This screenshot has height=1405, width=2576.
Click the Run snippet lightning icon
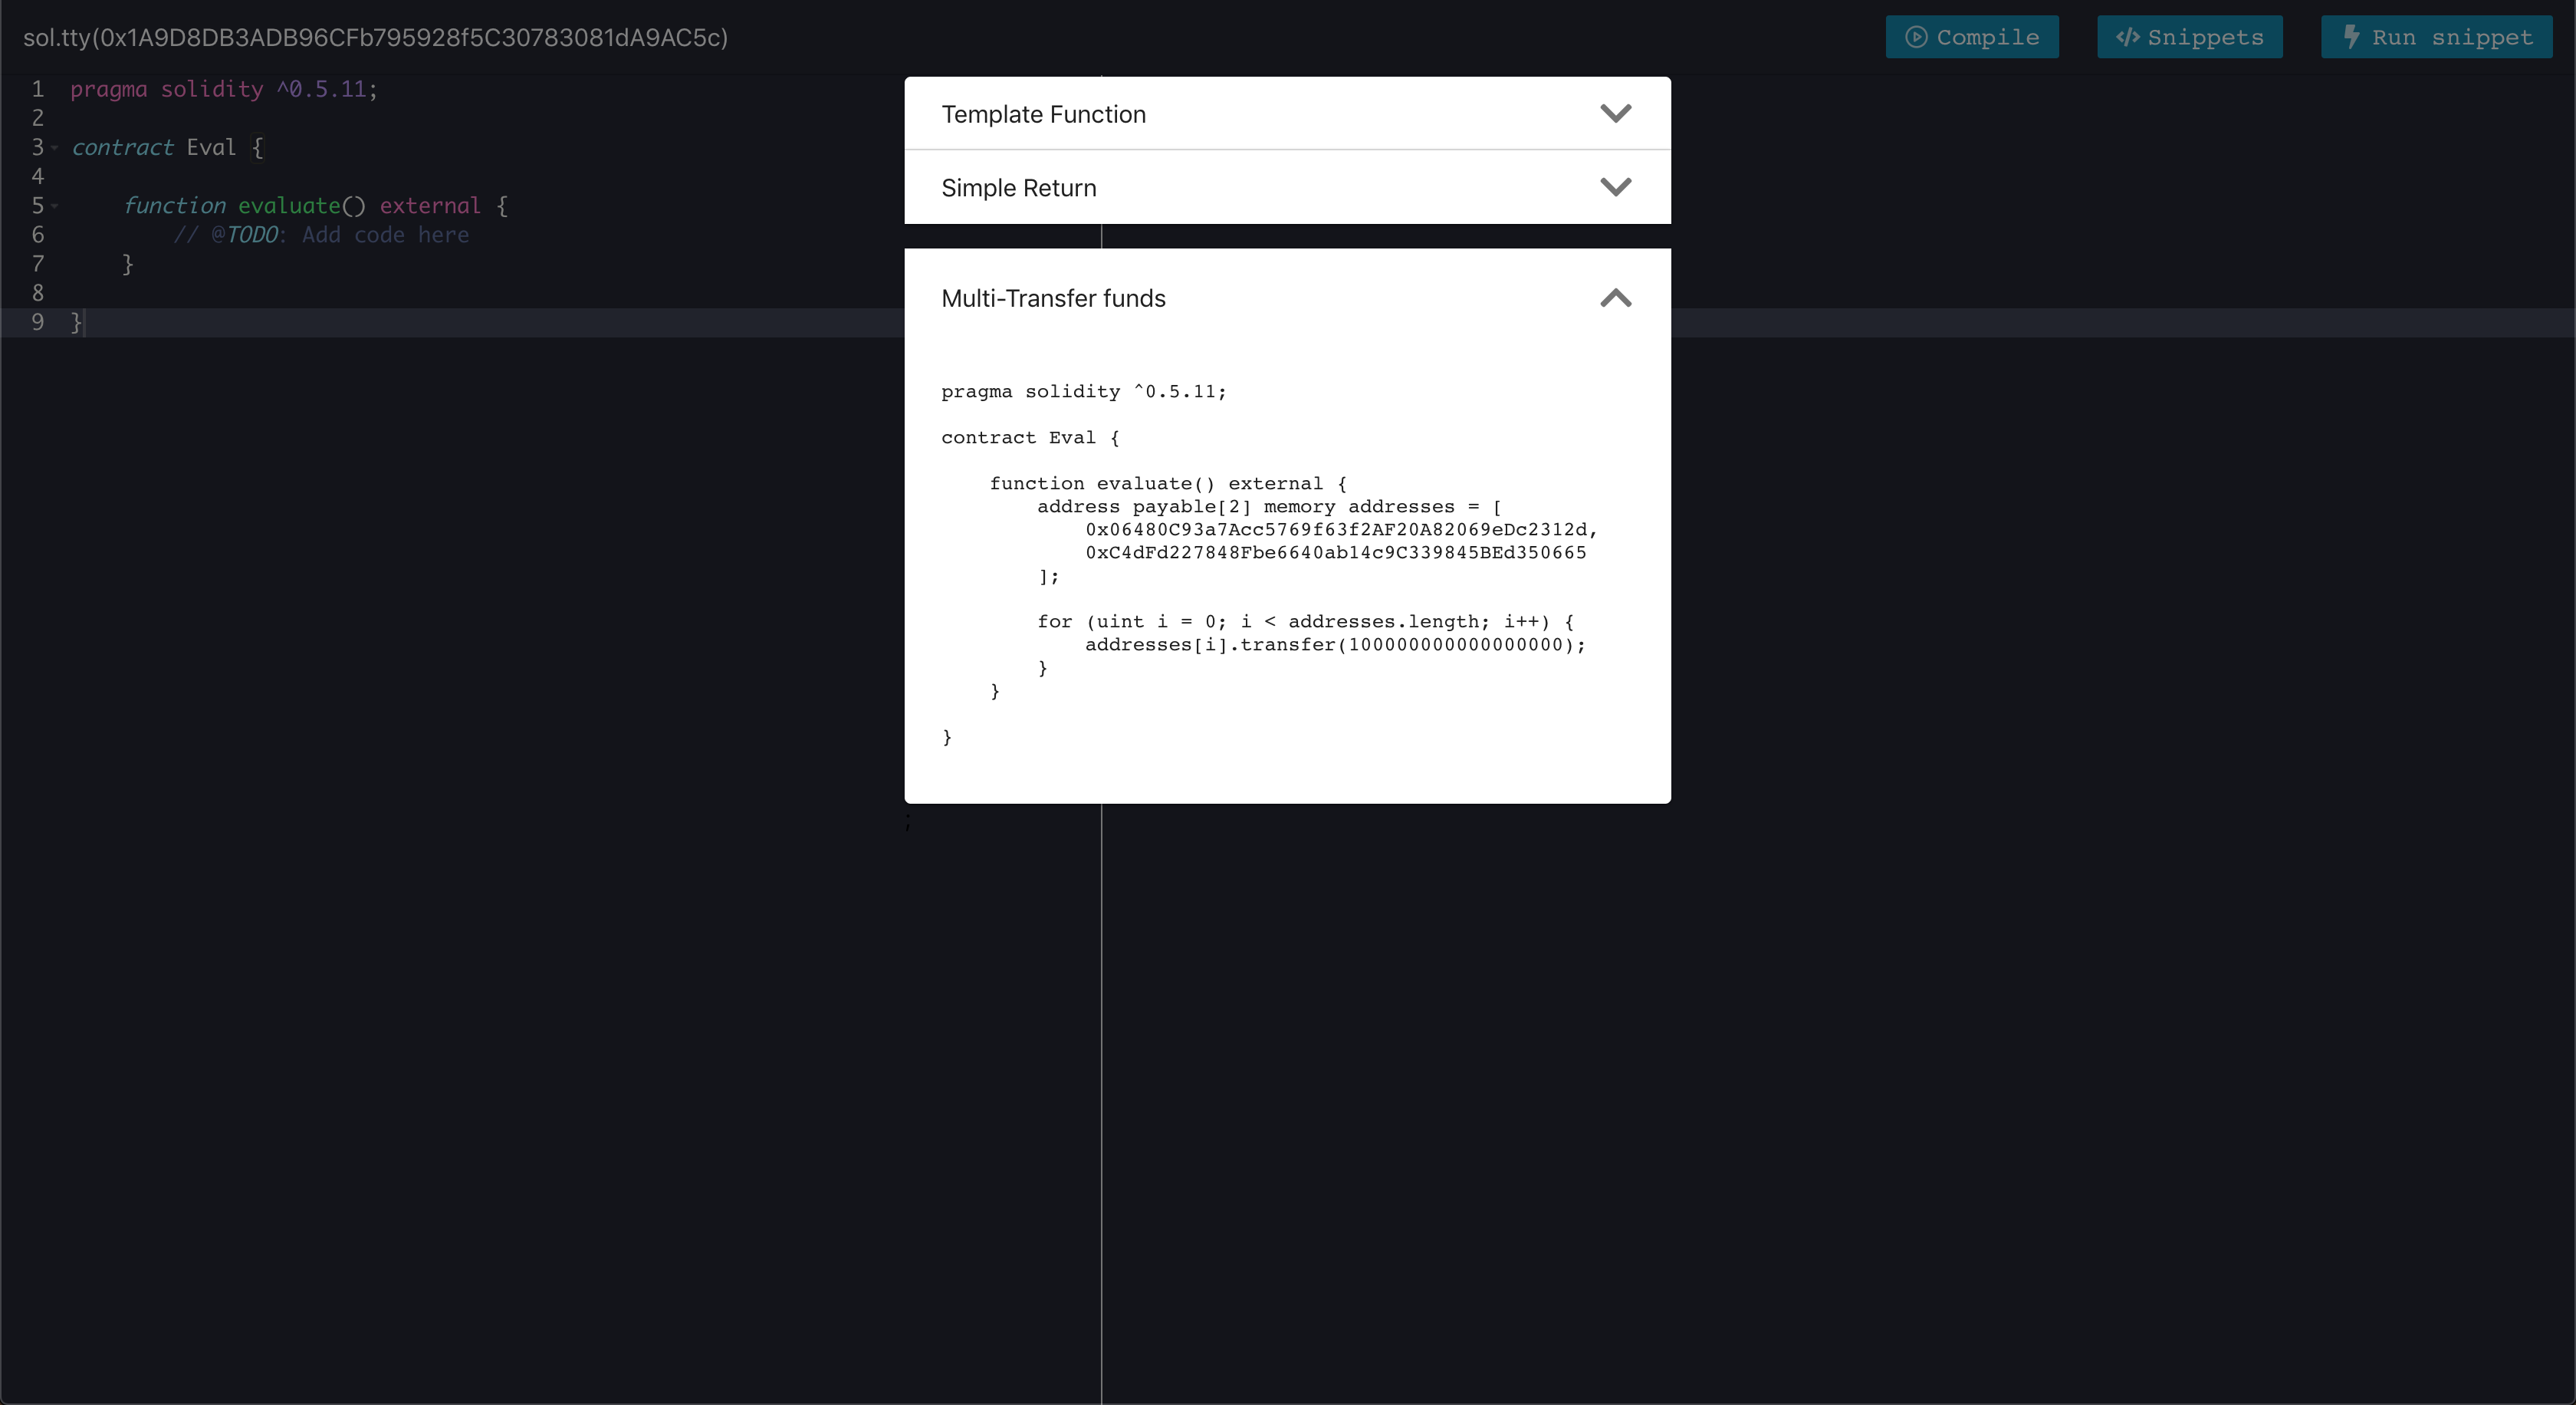(2352, 37)
